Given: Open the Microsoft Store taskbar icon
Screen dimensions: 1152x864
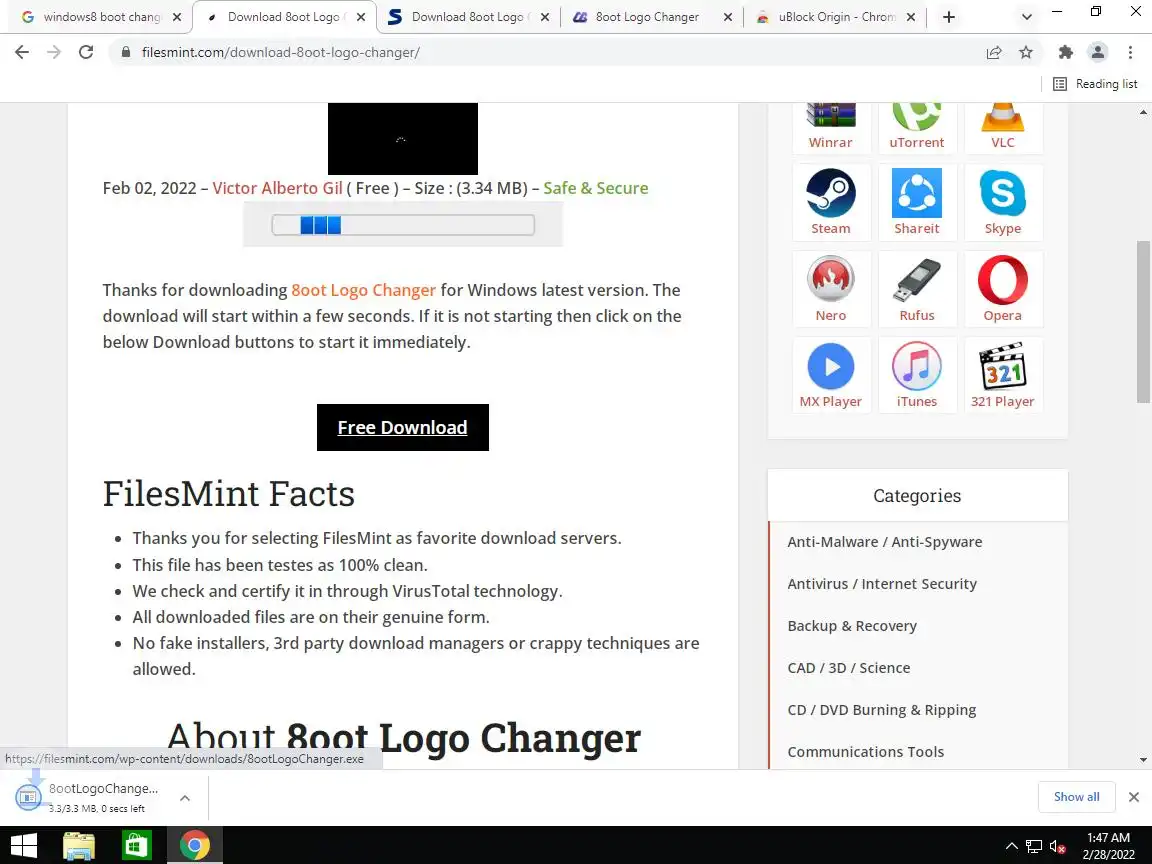Looking at the screenshot, I should click(x=136, y=846).
